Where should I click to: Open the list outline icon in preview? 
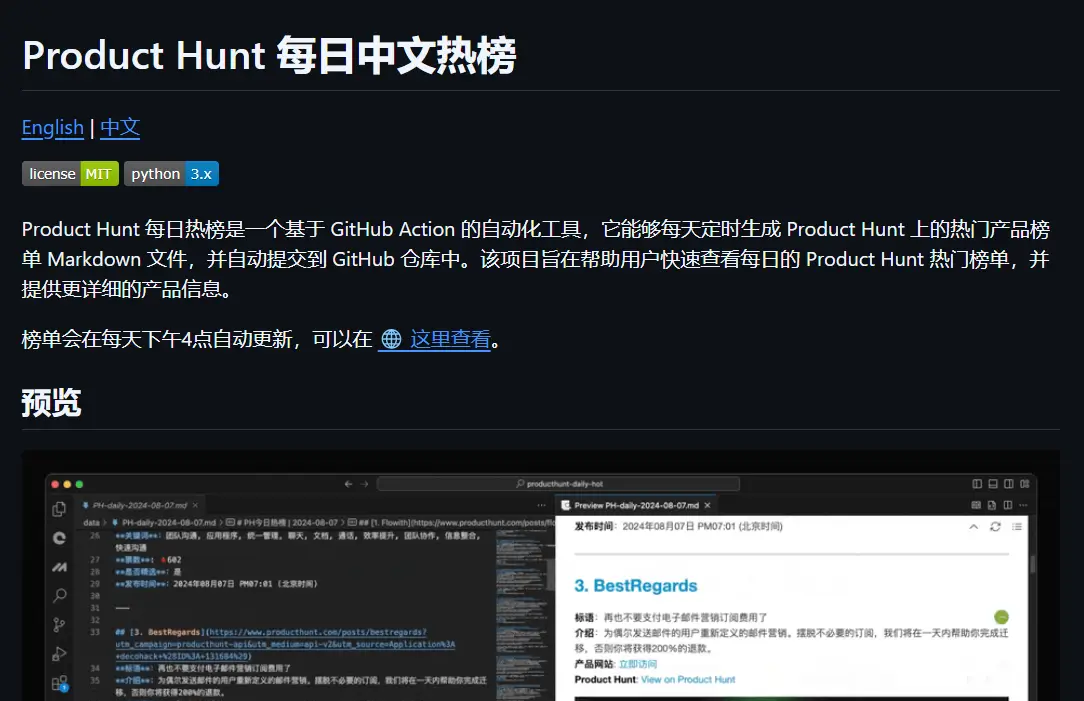click(1017, 526)
